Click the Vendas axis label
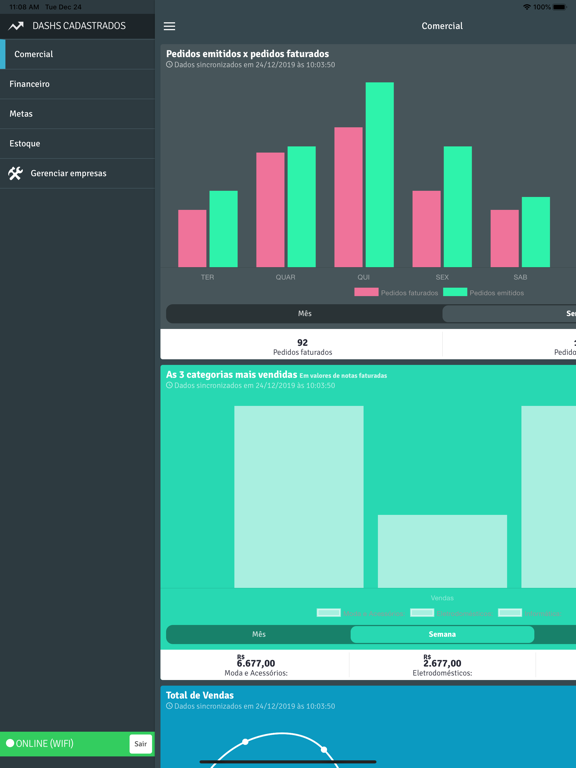 click(442, 598)
